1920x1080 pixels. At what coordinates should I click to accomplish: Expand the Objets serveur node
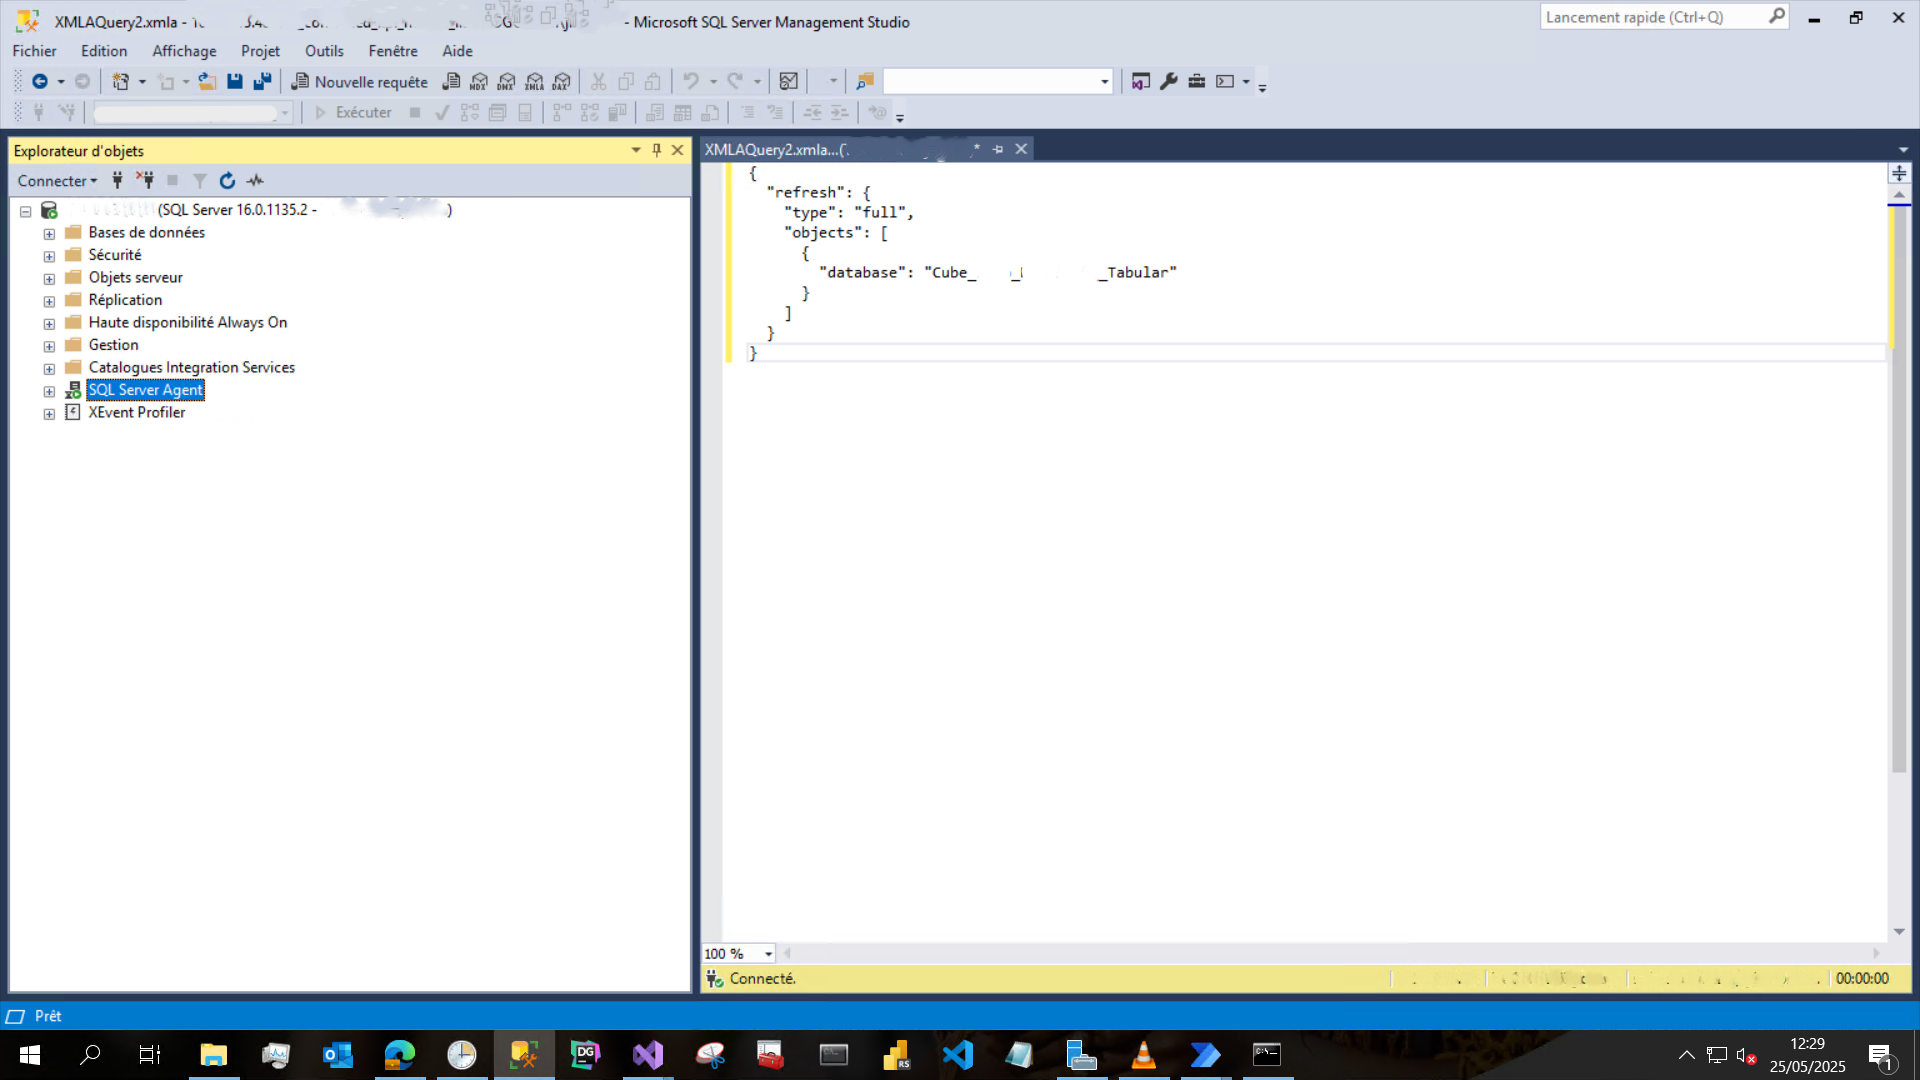(49, 278)
